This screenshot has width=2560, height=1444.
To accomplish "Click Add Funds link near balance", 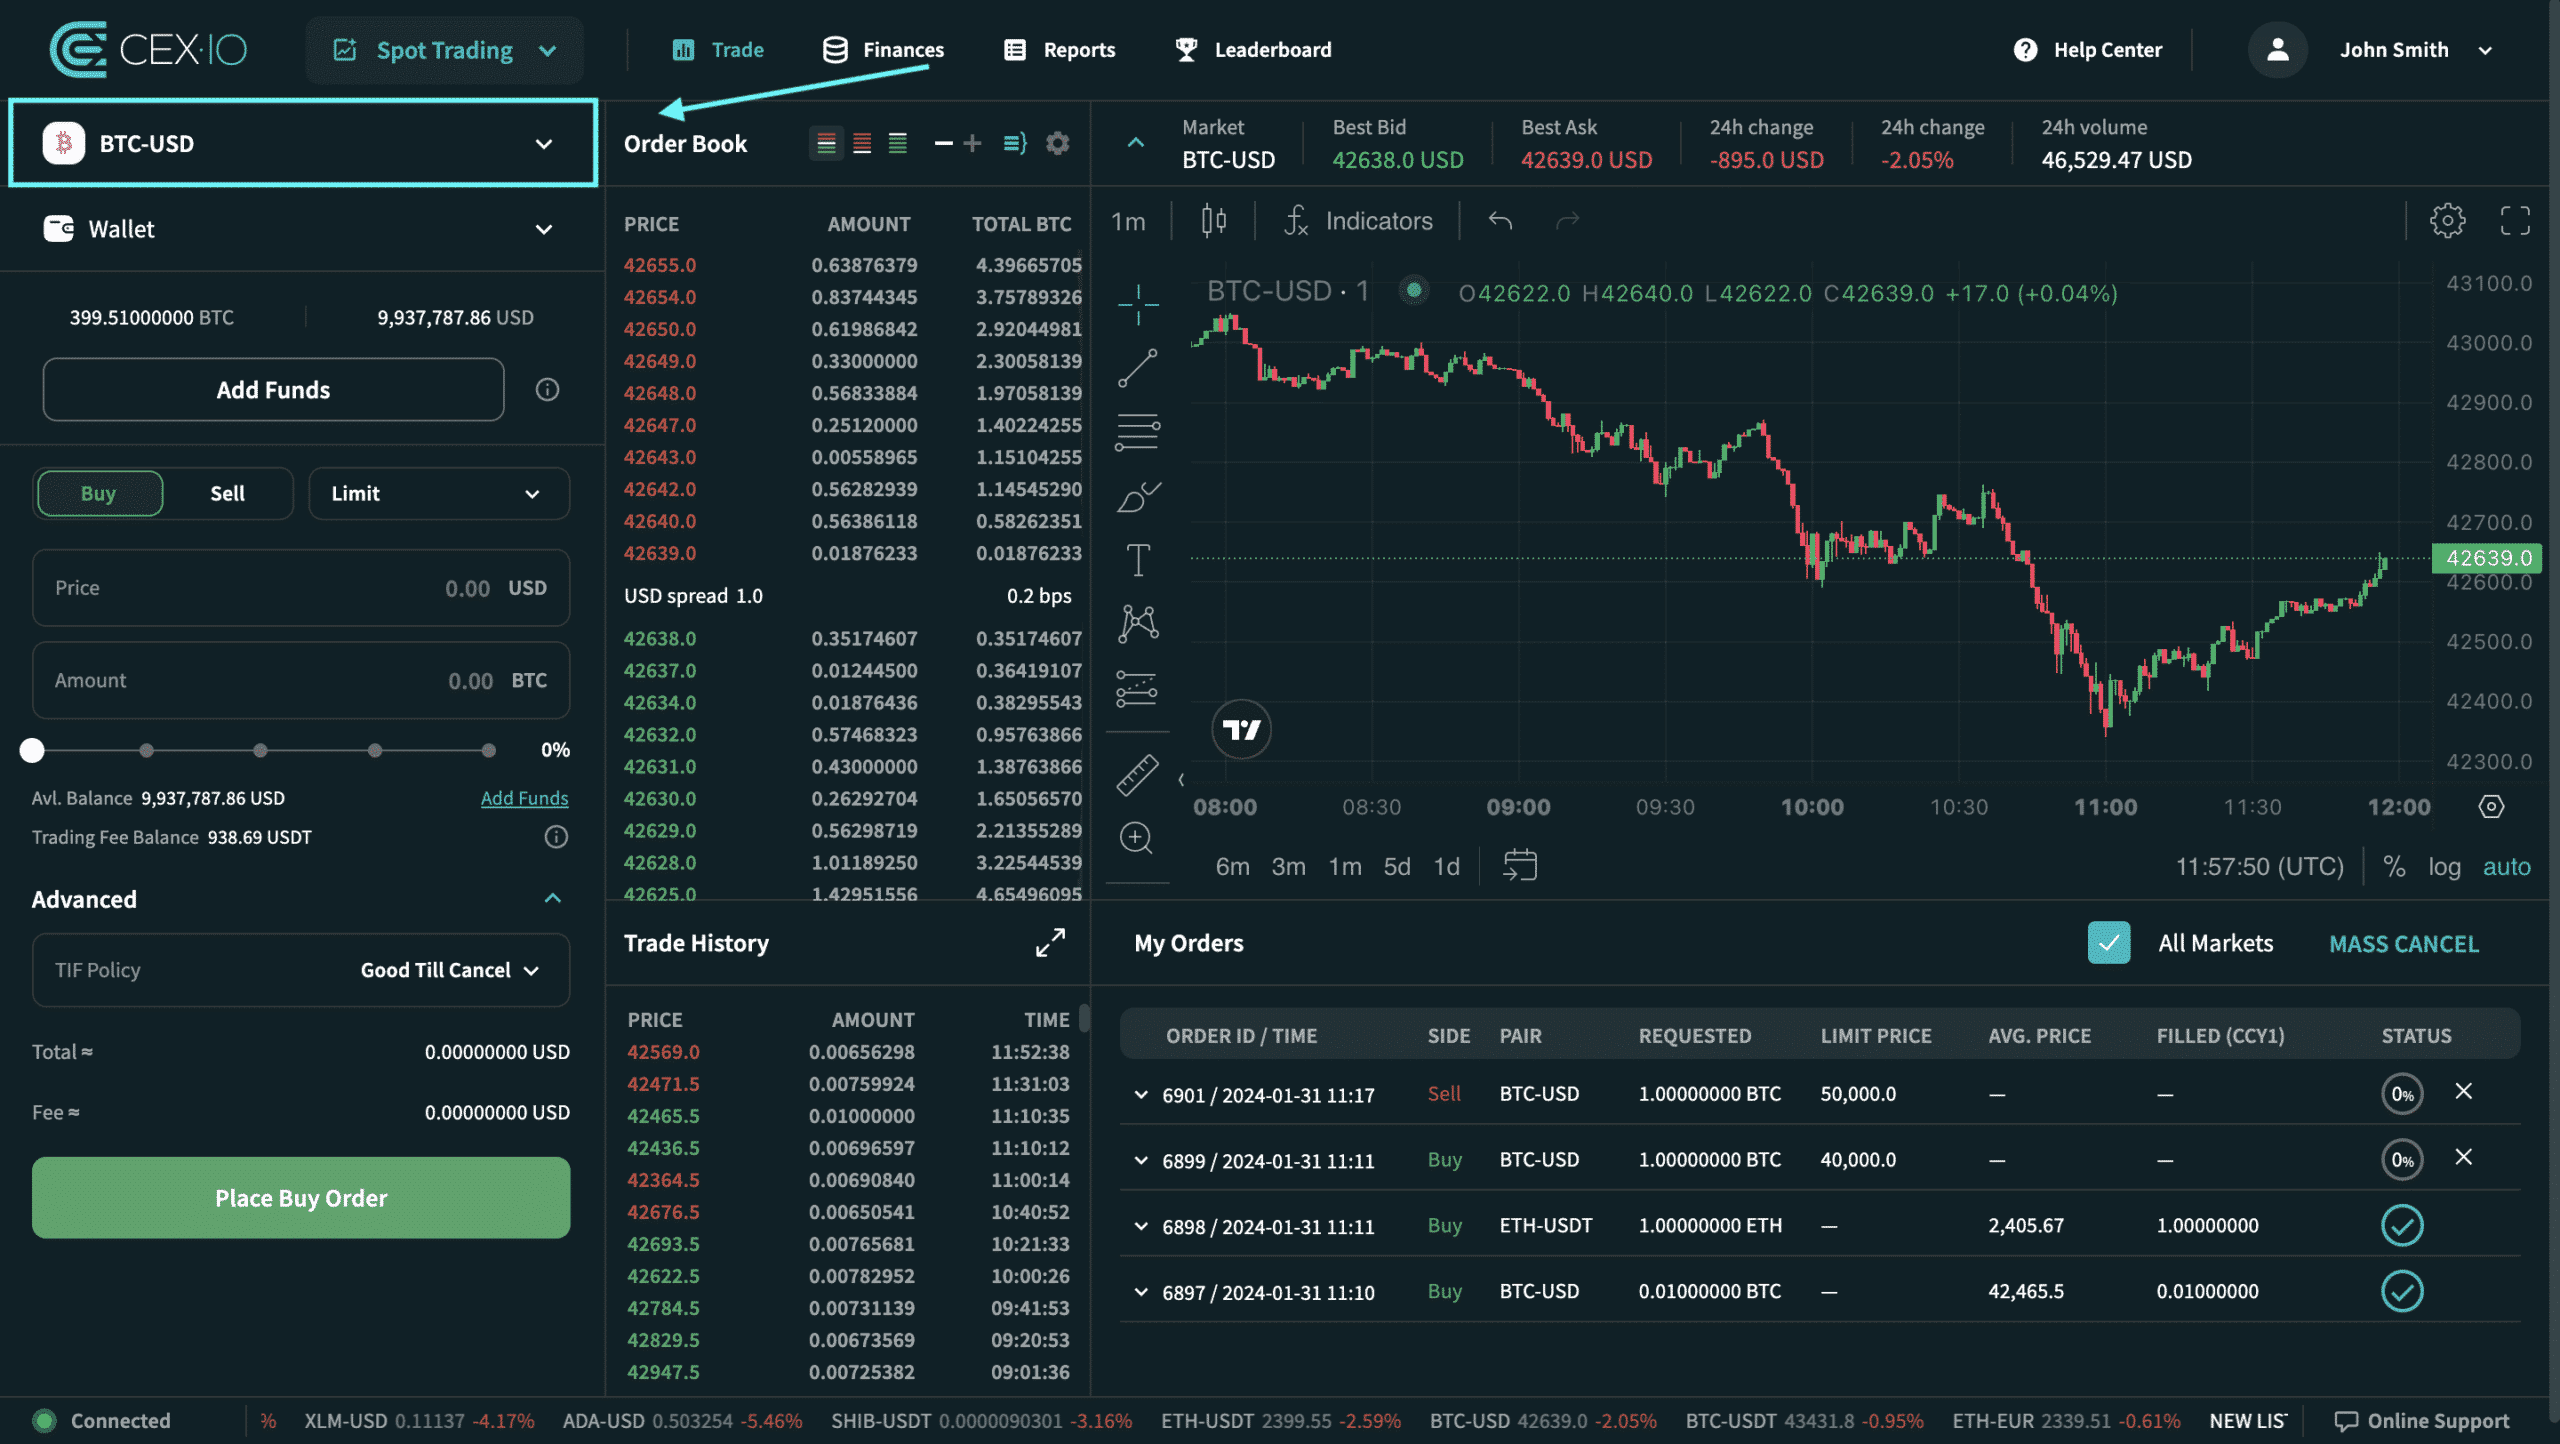I will [x=524, y=798].
